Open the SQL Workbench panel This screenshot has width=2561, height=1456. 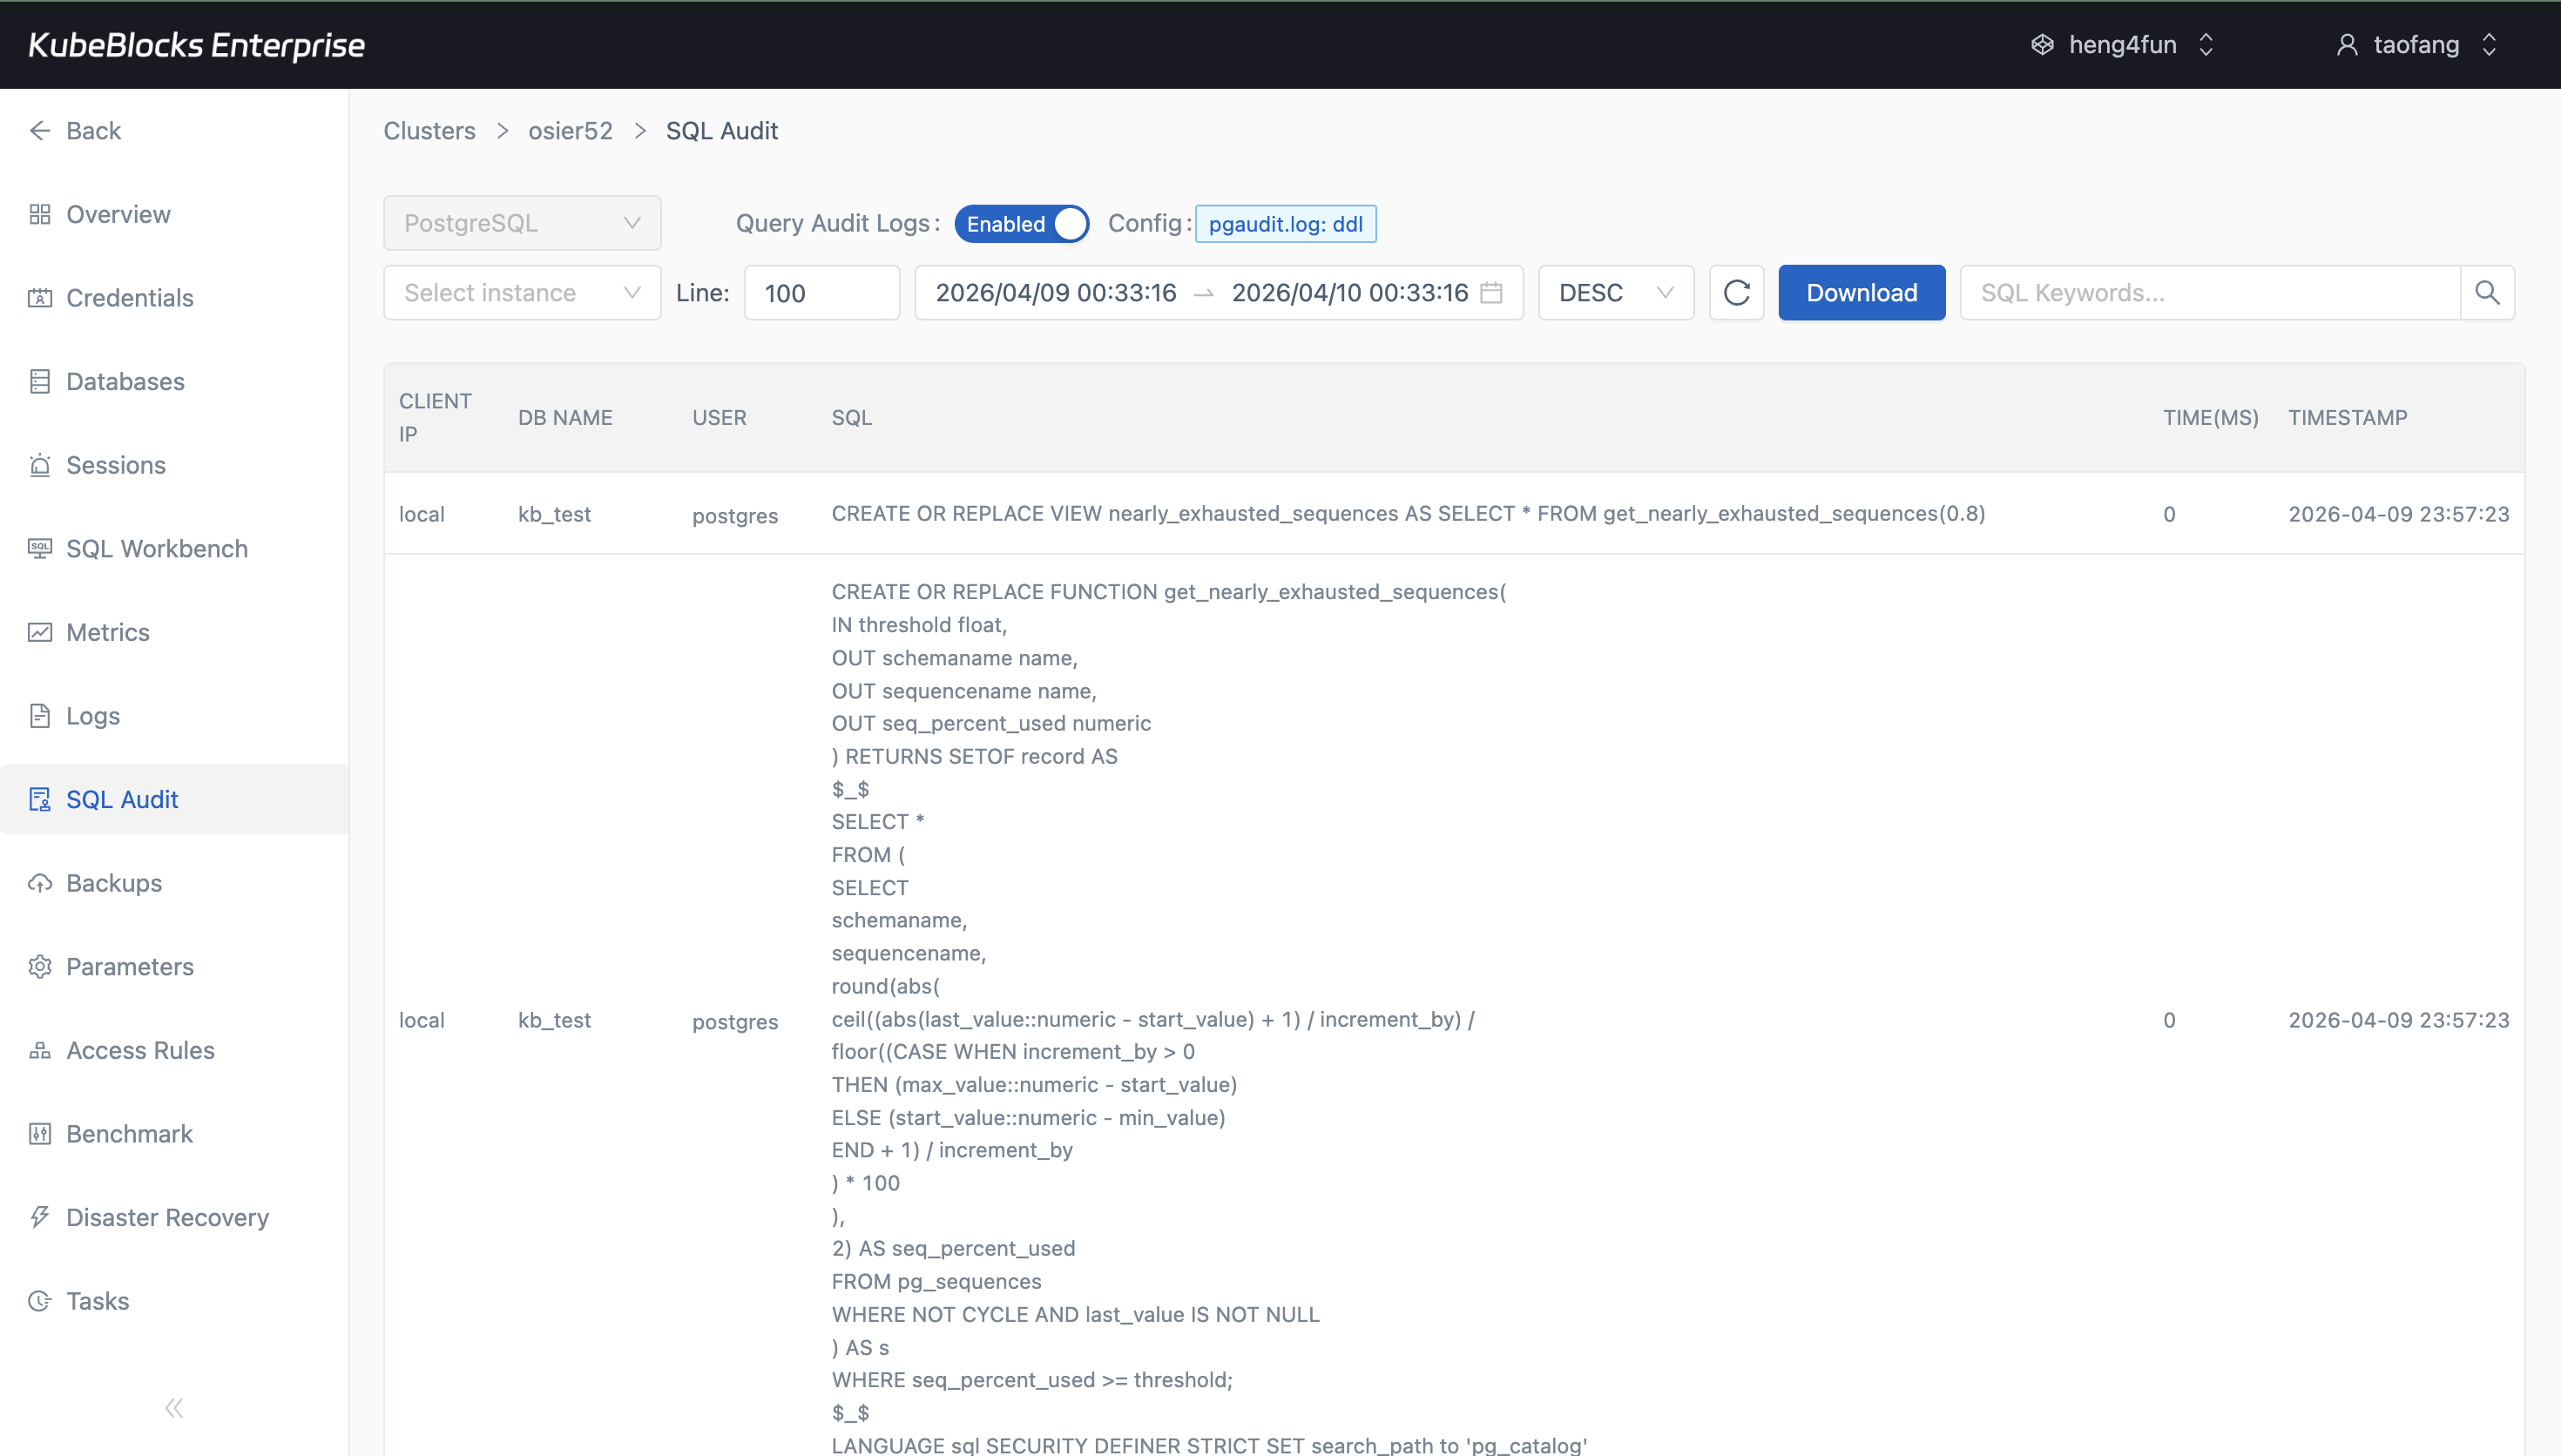click(156, 548)
